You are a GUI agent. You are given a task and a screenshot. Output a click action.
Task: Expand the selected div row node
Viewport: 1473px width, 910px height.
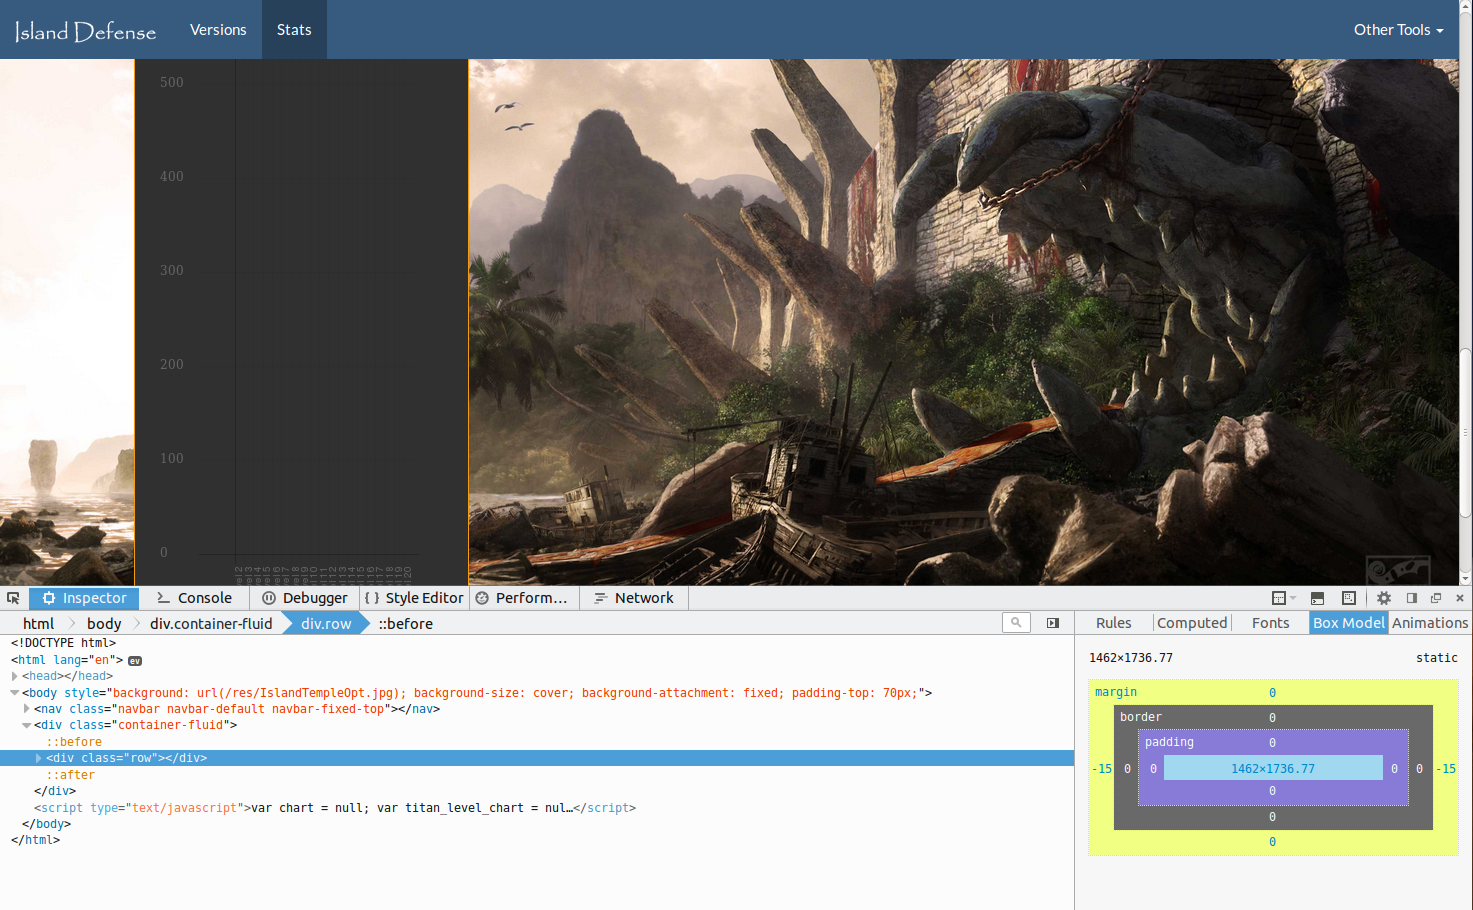(x=39, y=758)
